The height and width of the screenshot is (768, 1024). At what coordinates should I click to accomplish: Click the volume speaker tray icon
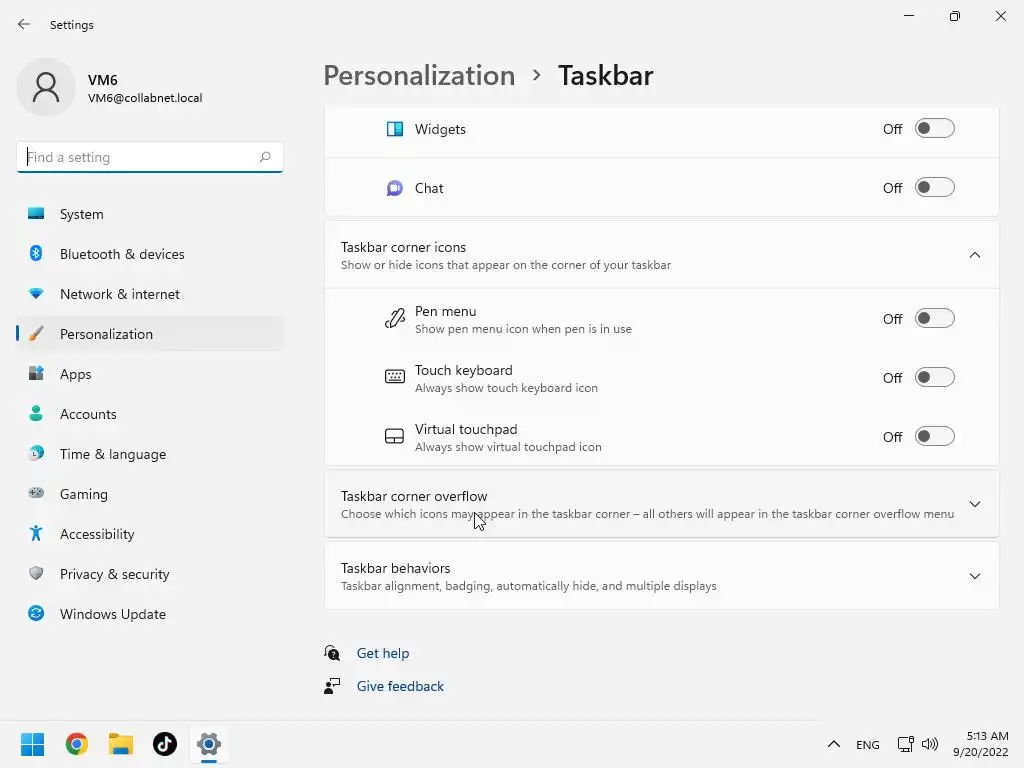coord(930,744)
